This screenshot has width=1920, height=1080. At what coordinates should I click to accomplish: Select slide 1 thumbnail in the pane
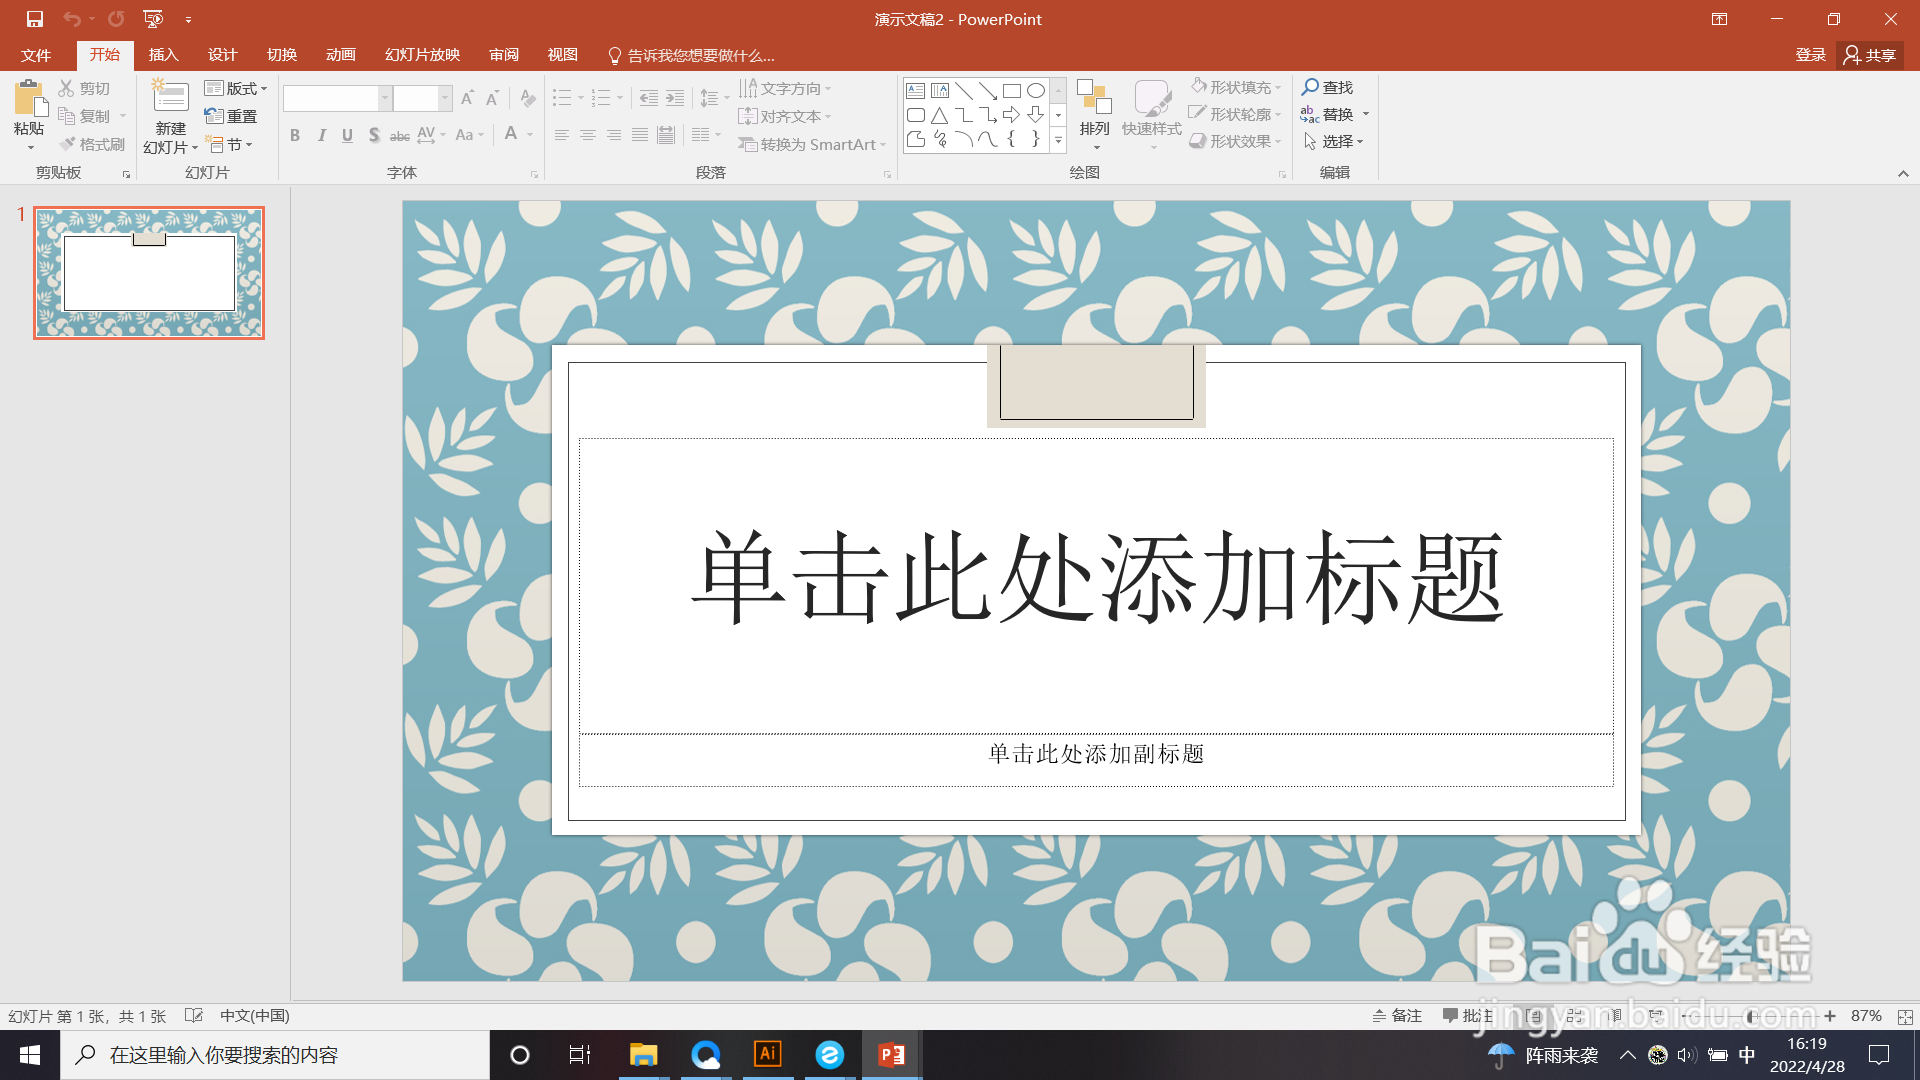[x=148, y=272]
